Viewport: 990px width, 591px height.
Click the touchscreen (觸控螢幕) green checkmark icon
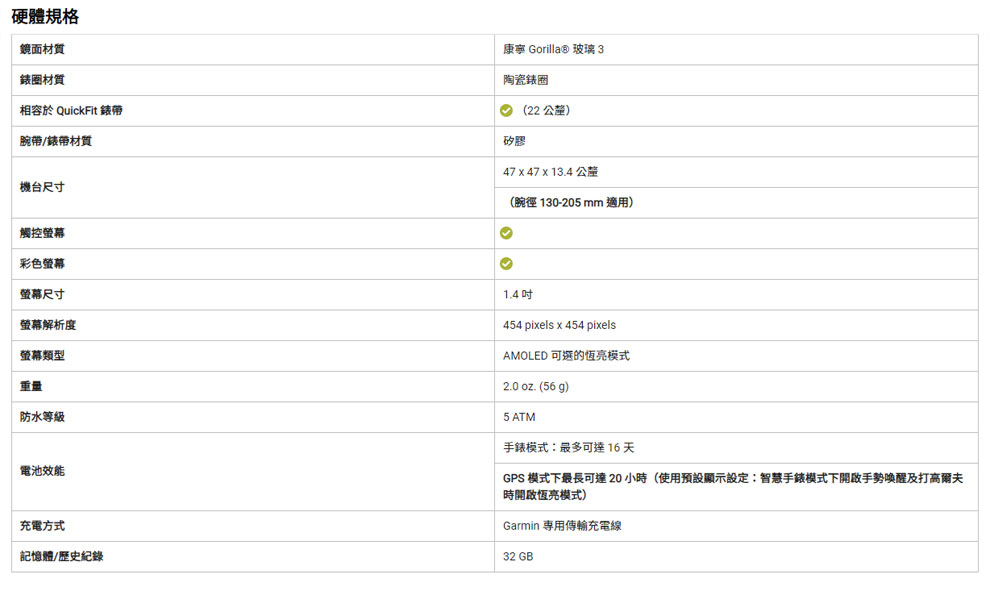pyautogui.click(x=506, y=233)
